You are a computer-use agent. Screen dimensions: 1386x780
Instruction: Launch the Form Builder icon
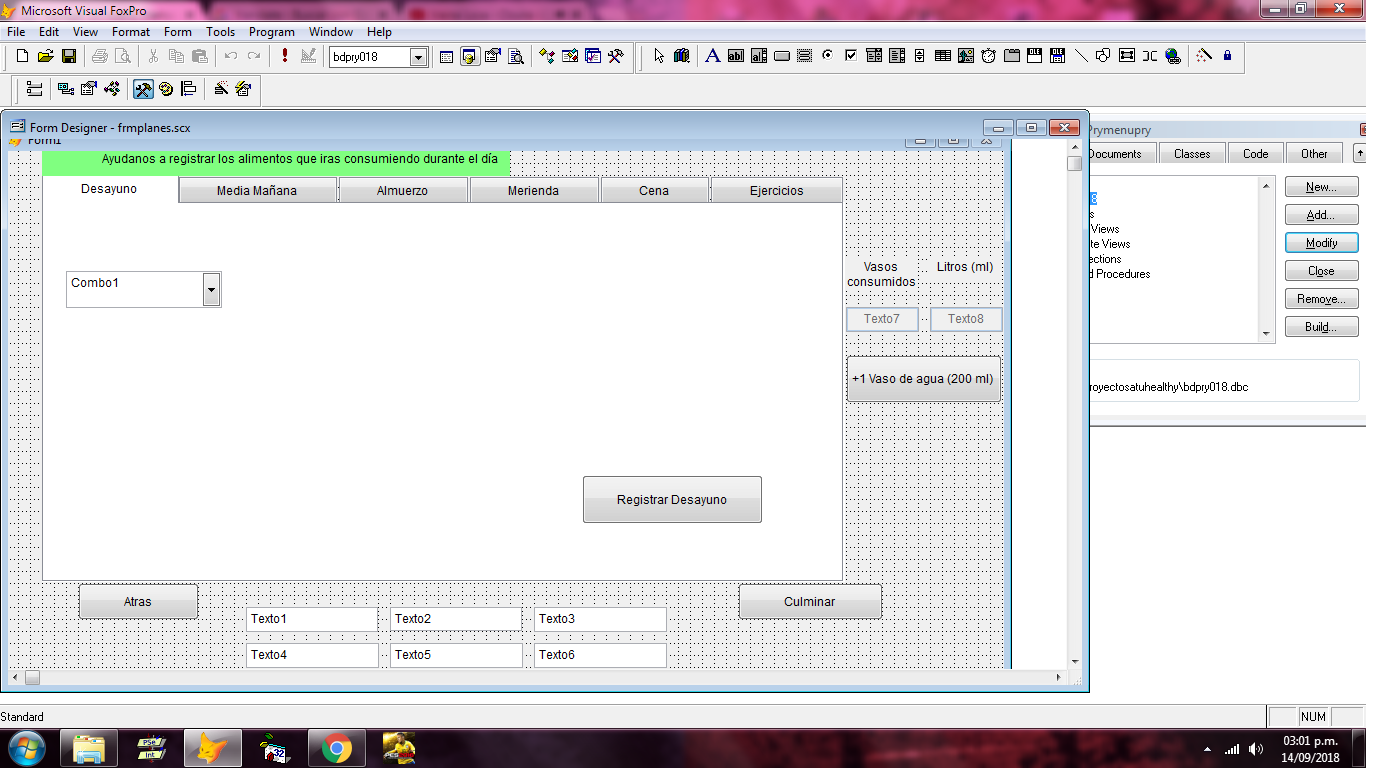[x=220, y=89]
